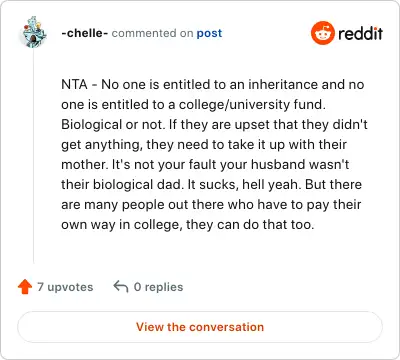Click 'Biological or not.' sentence in comment
The width and height of the screenshot is (400, 360).
(x=113, y=125)
